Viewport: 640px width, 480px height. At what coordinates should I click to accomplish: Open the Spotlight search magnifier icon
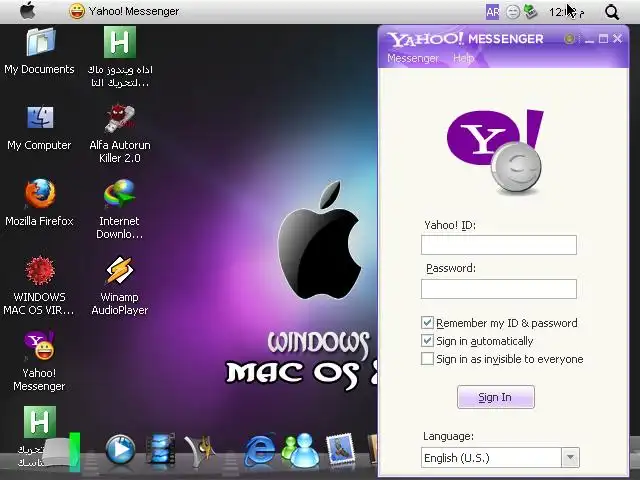(x=612, y=12)
